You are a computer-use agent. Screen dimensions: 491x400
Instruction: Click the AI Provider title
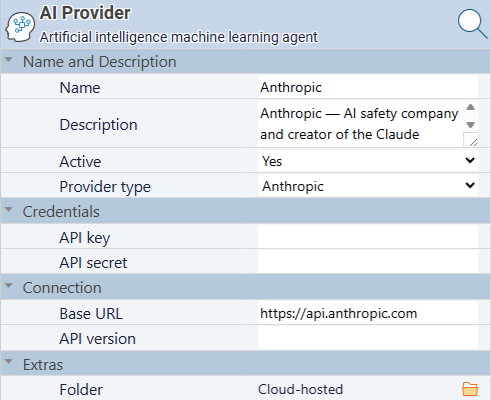[x=85, y=13]
